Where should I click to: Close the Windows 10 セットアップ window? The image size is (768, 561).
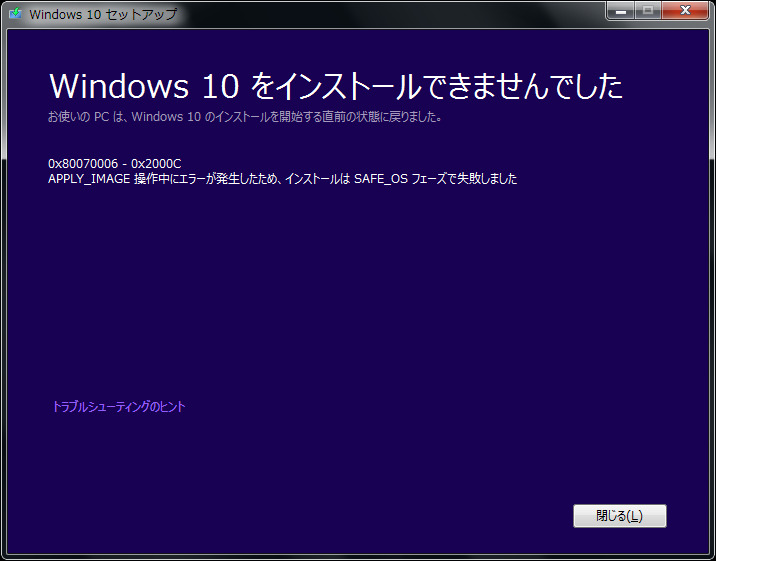(685, 10)
